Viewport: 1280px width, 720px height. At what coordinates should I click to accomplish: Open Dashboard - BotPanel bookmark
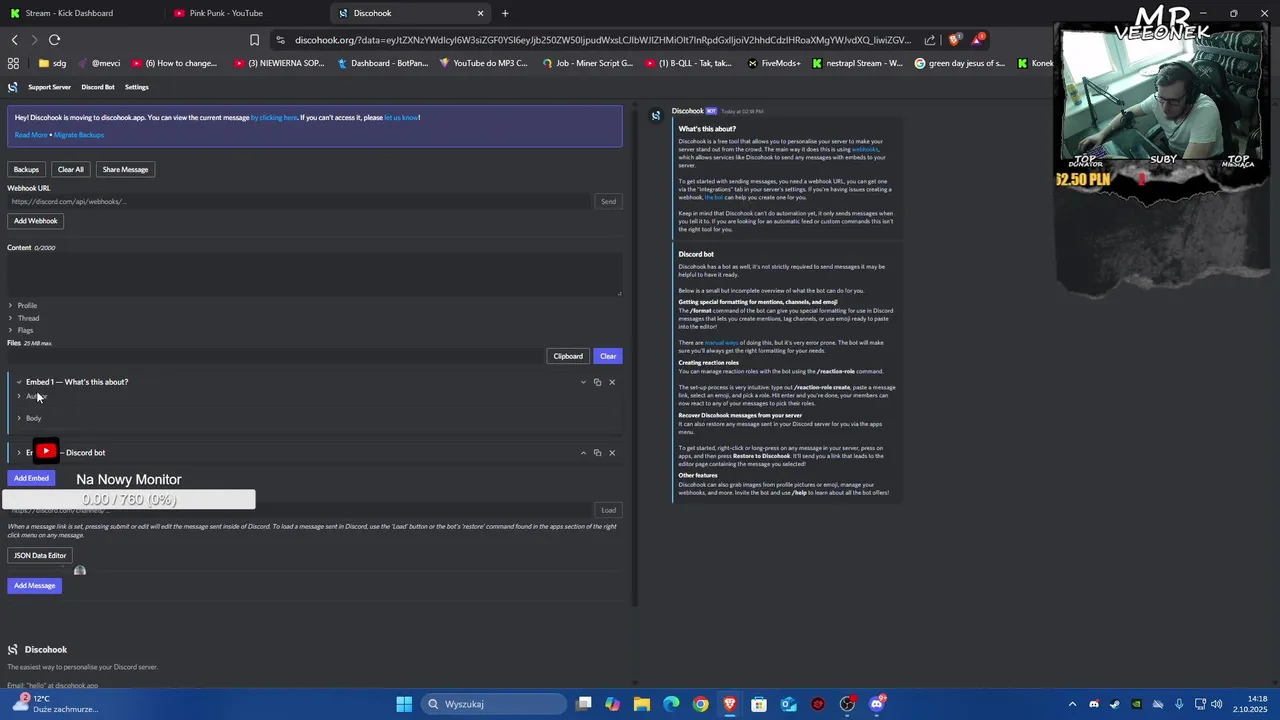point(382,63)
